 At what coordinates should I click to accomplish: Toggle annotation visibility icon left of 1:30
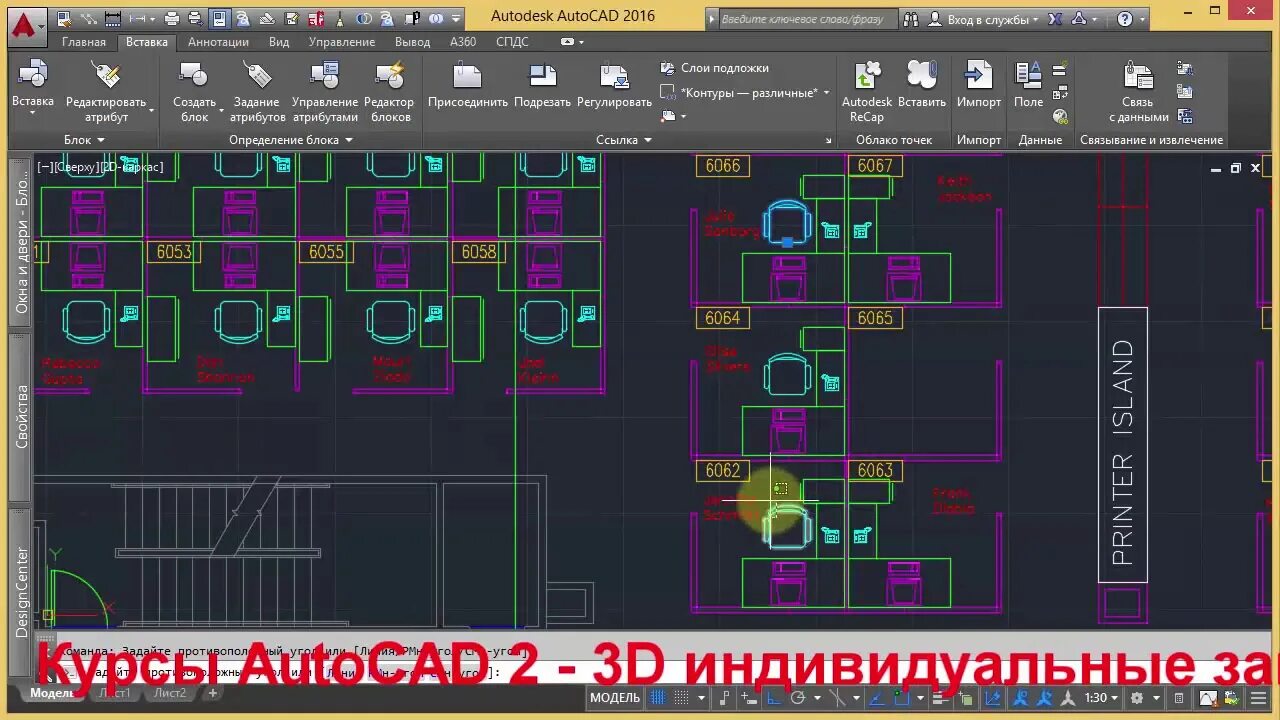tap(1019, 698)
